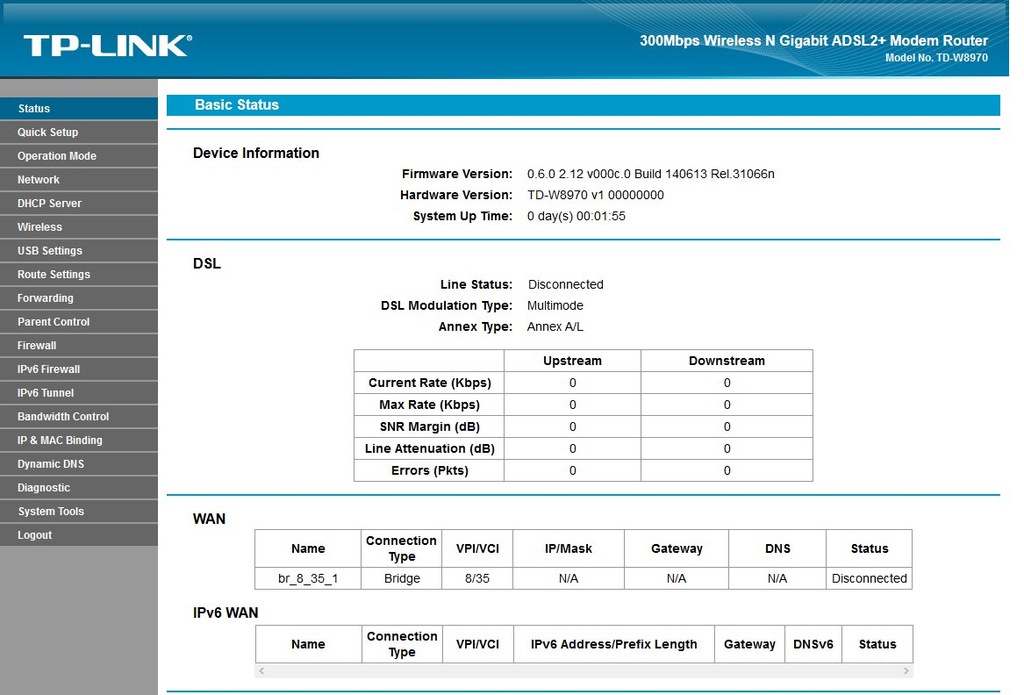The width and height of the screenshot is (1024, 695).
Task: Open System Tools menu
Action: [x=78, y=511]
